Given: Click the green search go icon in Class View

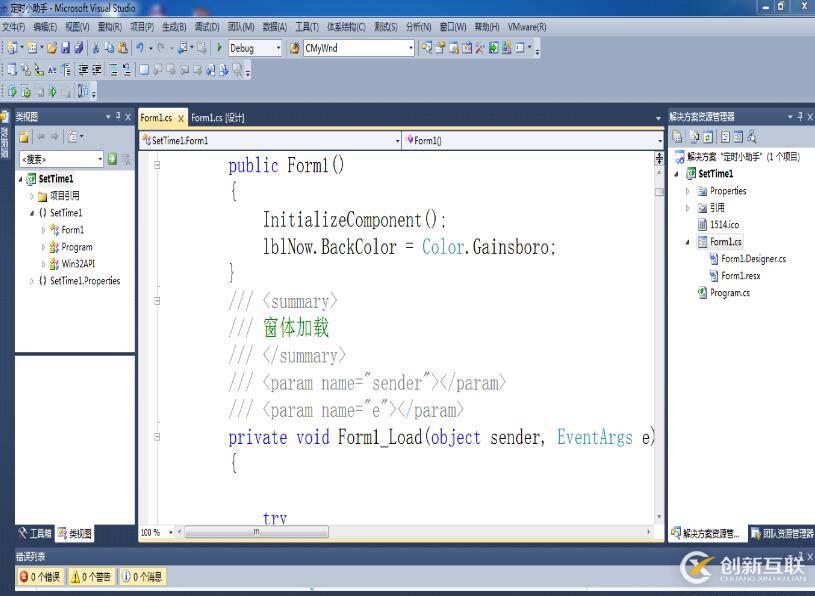Looking at the screenshot, I should coord(112,159).
